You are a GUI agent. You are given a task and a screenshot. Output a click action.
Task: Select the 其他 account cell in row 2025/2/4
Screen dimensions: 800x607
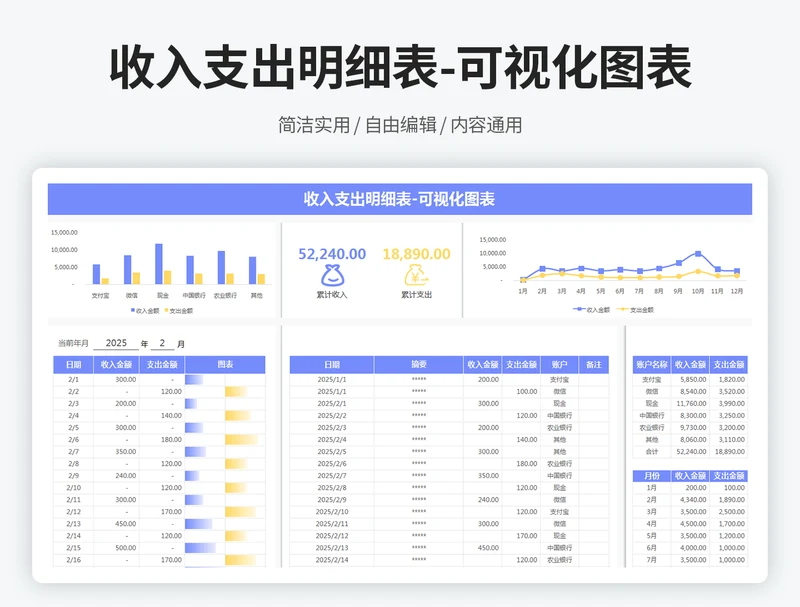point(560,440)
